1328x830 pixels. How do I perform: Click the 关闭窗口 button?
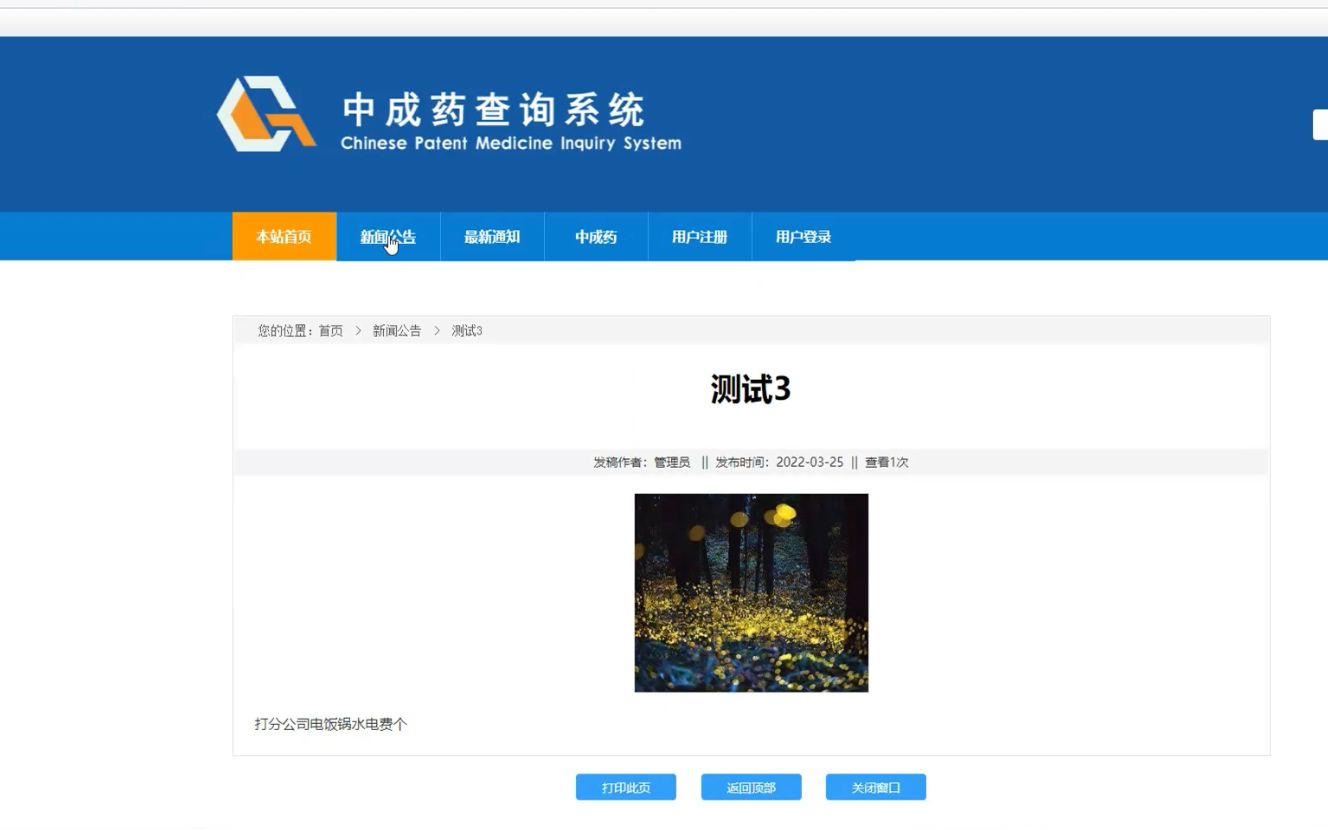876,787
